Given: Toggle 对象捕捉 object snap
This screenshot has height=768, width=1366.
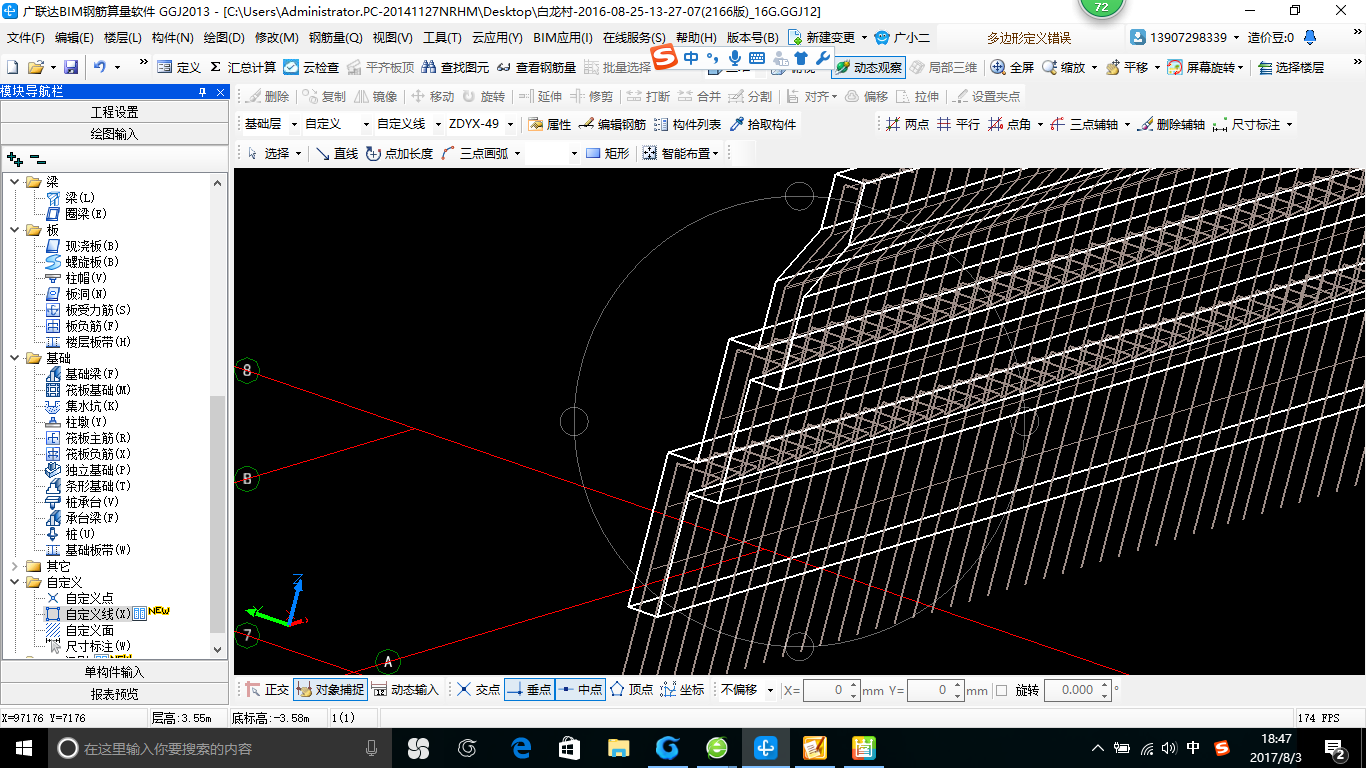Looking at the screenshot, I should pyautogui.click(x=330, y=690).
